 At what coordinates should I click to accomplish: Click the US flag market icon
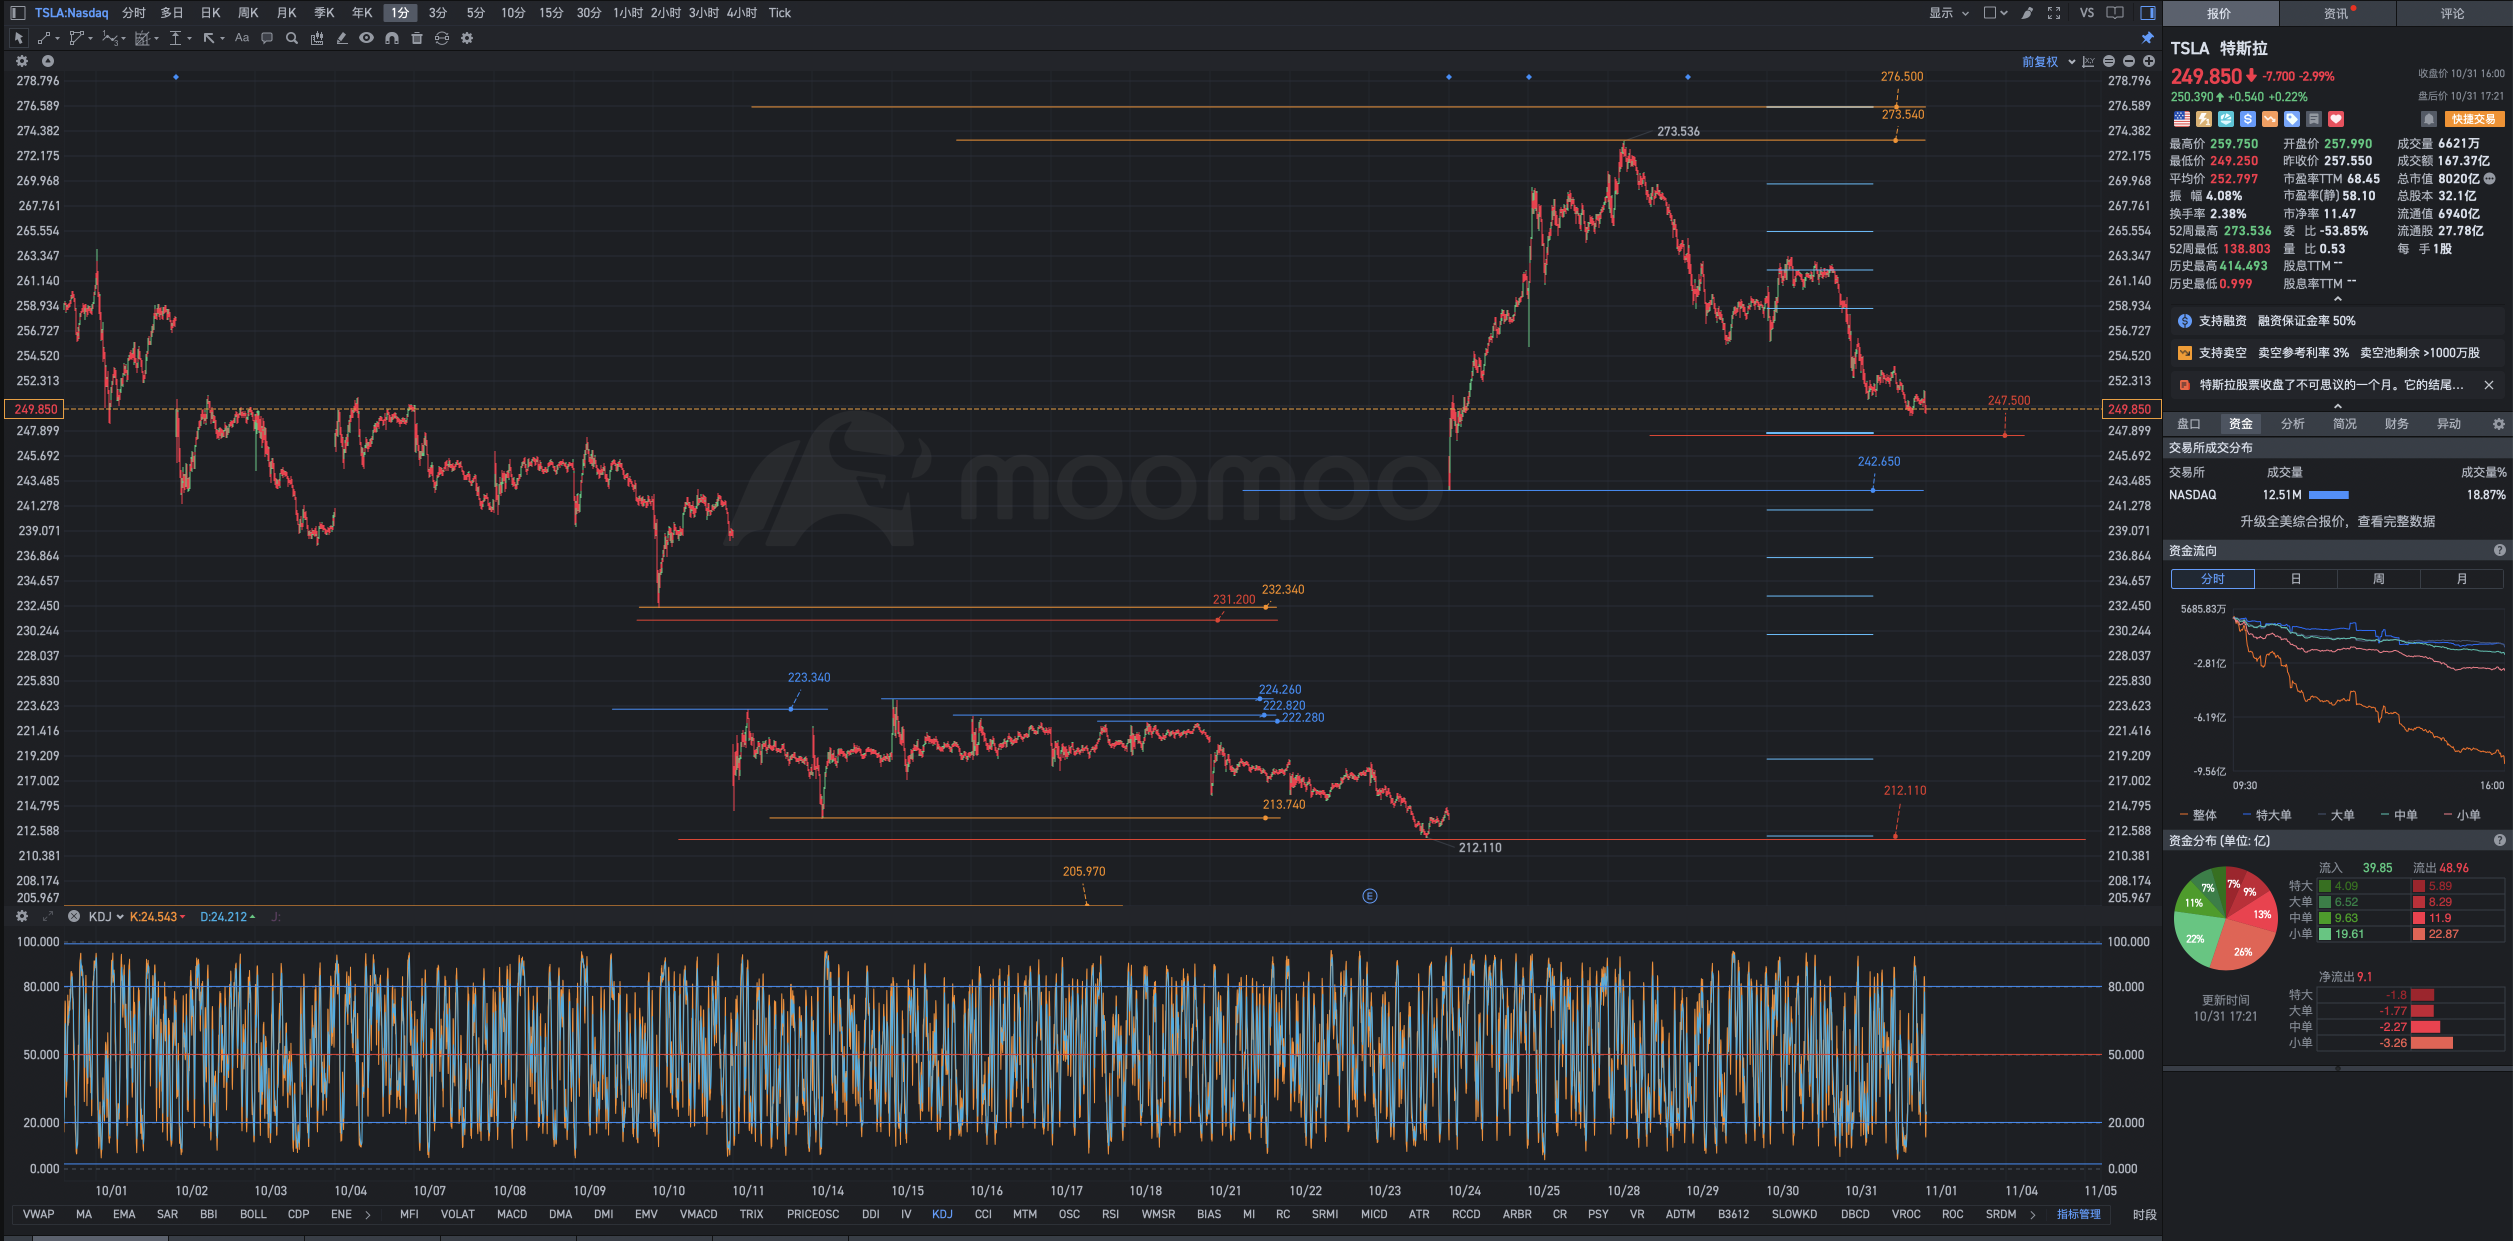click(x=2182, y=119)
